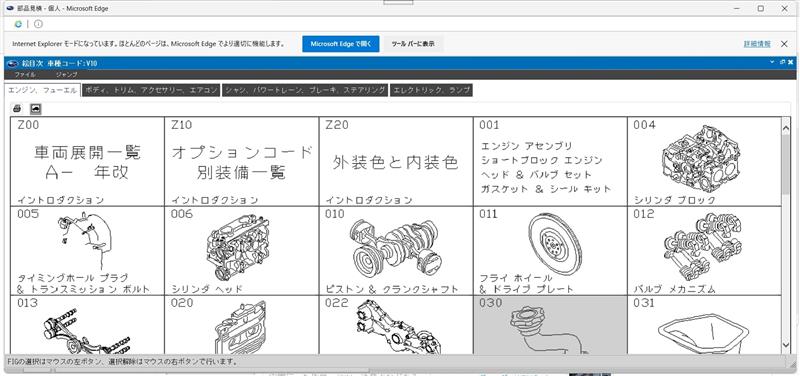Click the scroll-down arrow of the figure list
The height and width of the screenshot is (376, 800).
click(786, 345)
